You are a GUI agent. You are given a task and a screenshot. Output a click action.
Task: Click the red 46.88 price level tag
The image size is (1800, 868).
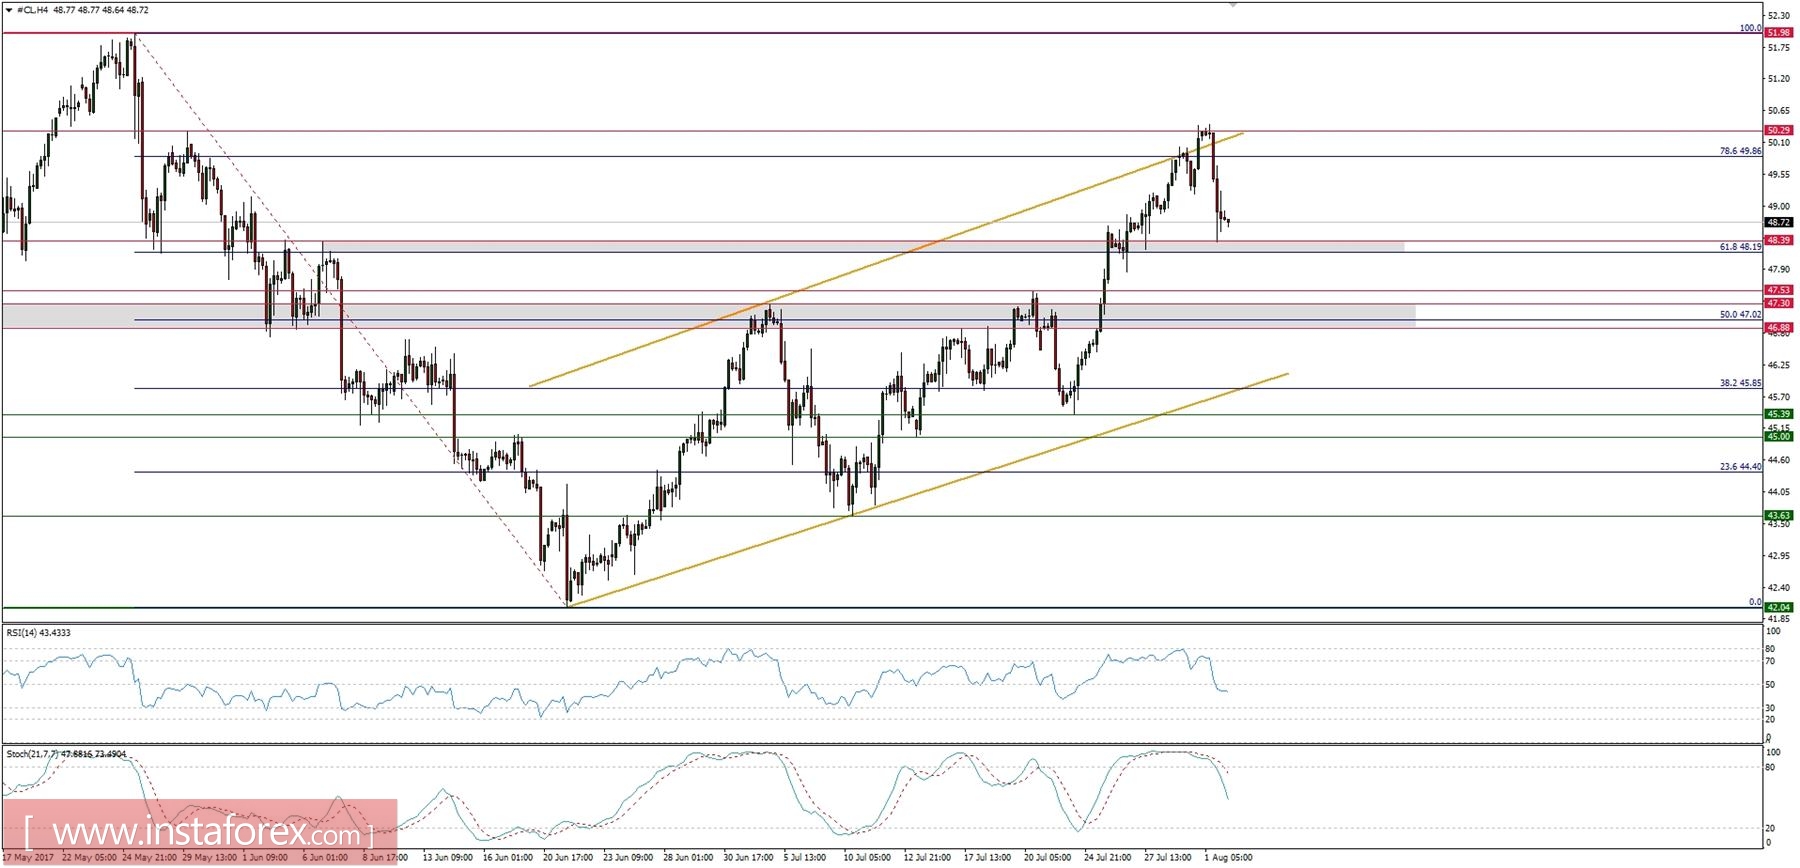tap(1779, 327)
